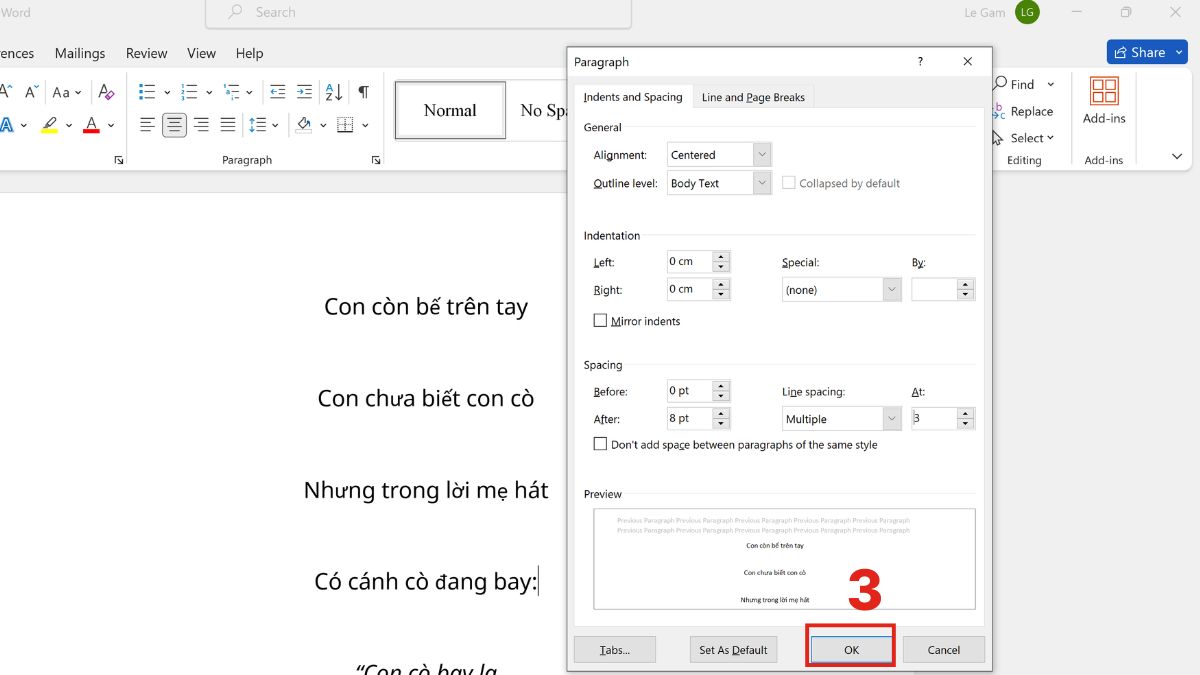
Task: Click the Center alignment icon in ribbon
Action: click(x=175, y=125)
